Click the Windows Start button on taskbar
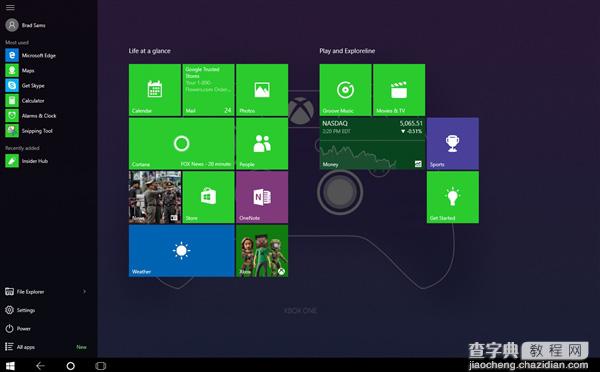Screen dimensions: 600x372 click(x=10, y=366)
